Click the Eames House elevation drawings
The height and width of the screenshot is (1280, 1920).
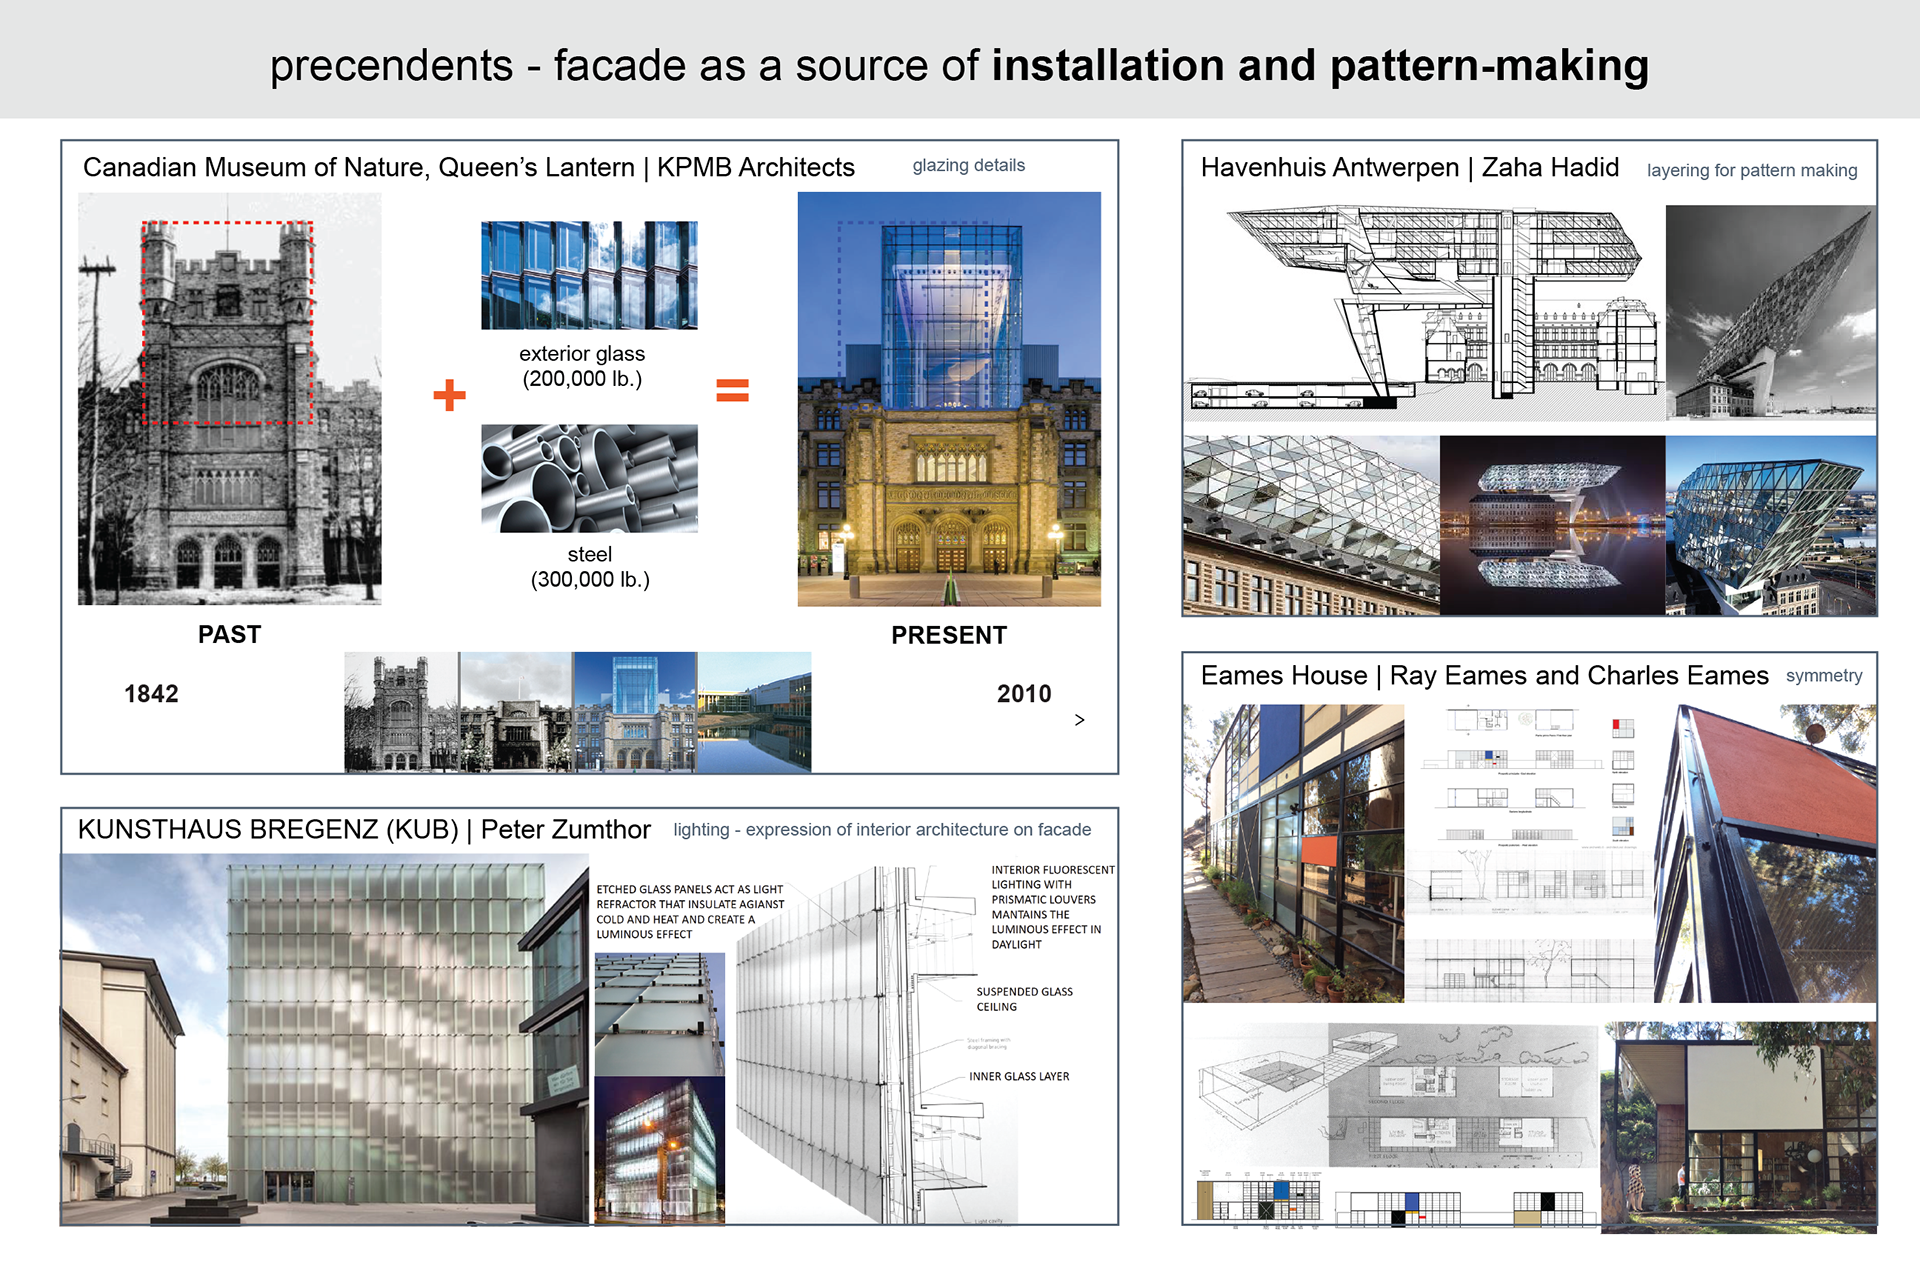[1530, 853]
